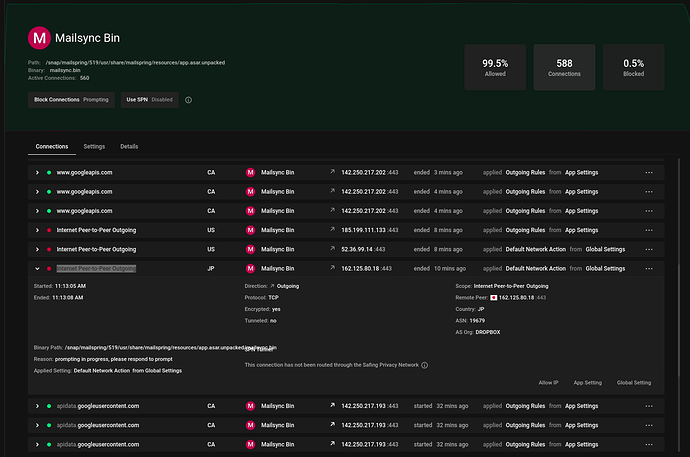Click Tunneled no value
Image resolution: width=690 pixels, height=457 pixels.
(x=273, y=321)
